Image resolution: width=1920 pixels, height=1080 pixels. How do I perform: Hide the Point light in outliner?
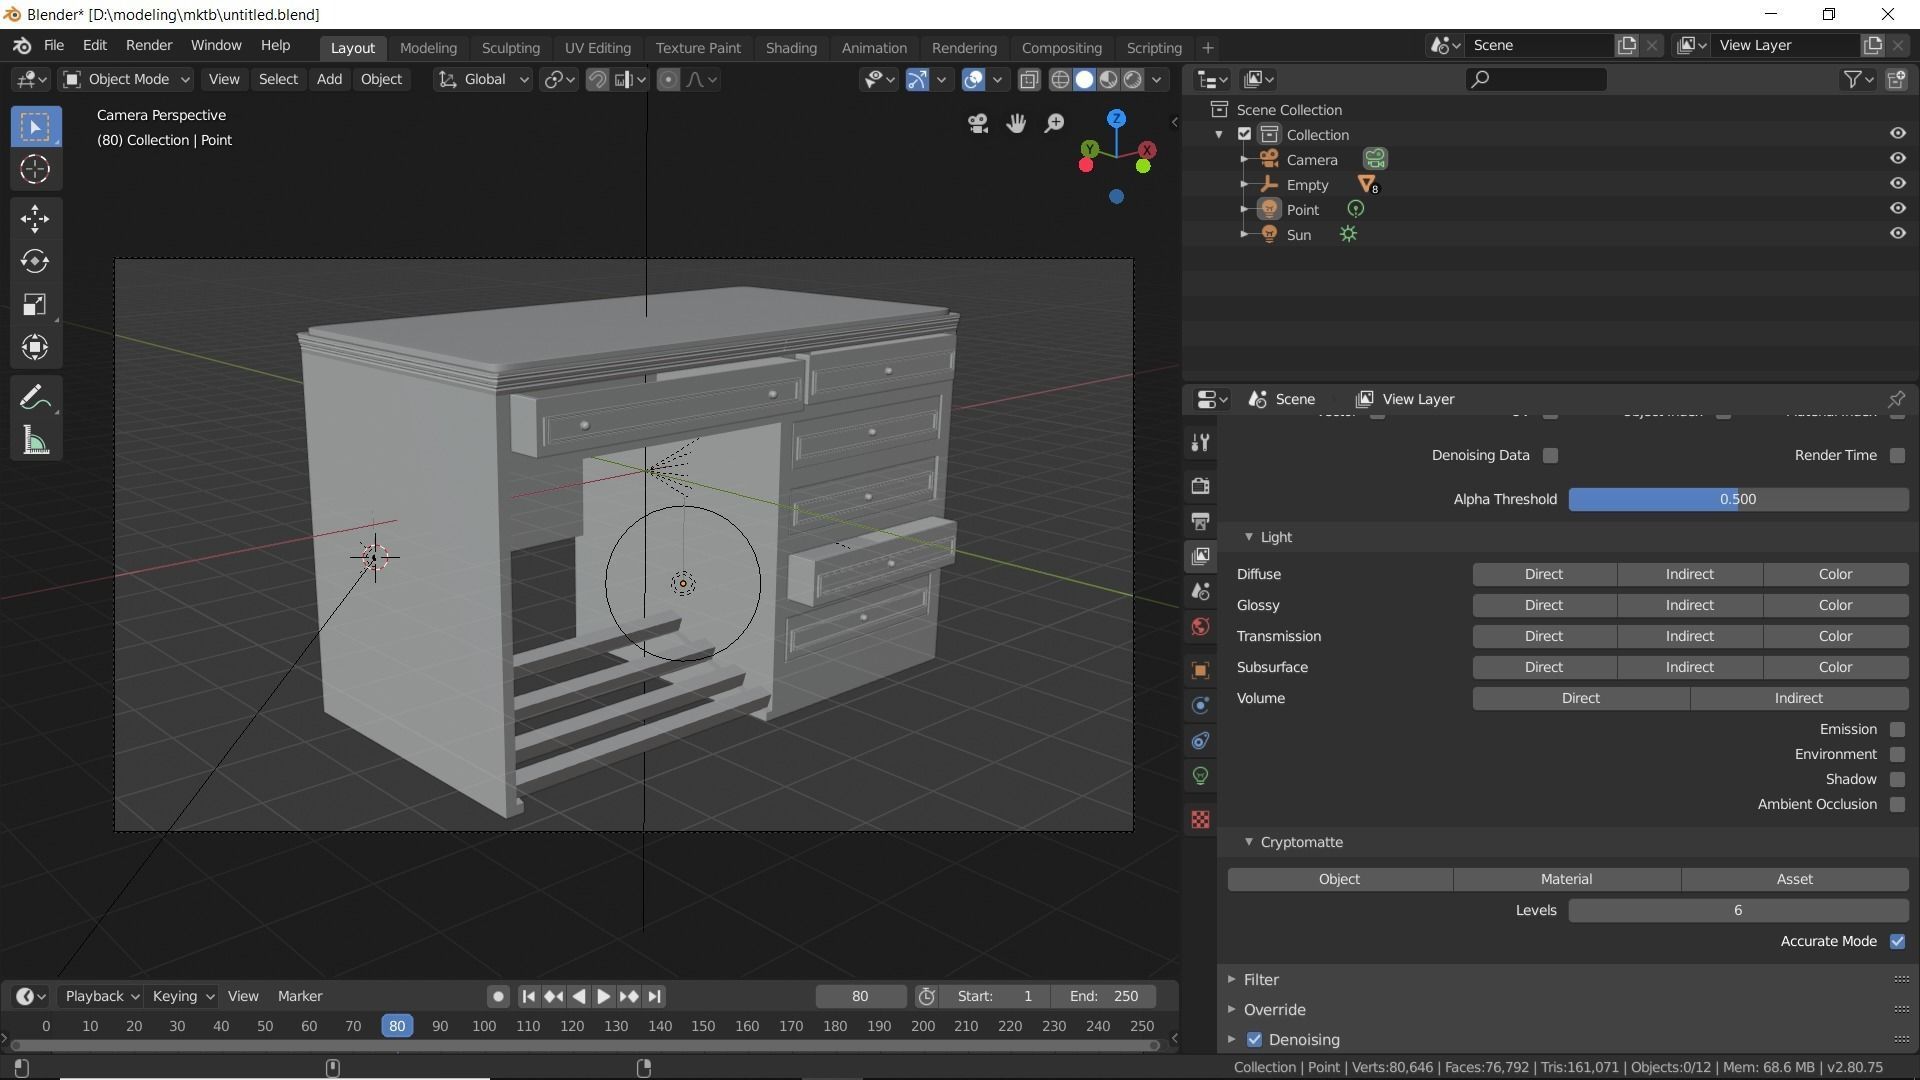tap(1897, 209)
